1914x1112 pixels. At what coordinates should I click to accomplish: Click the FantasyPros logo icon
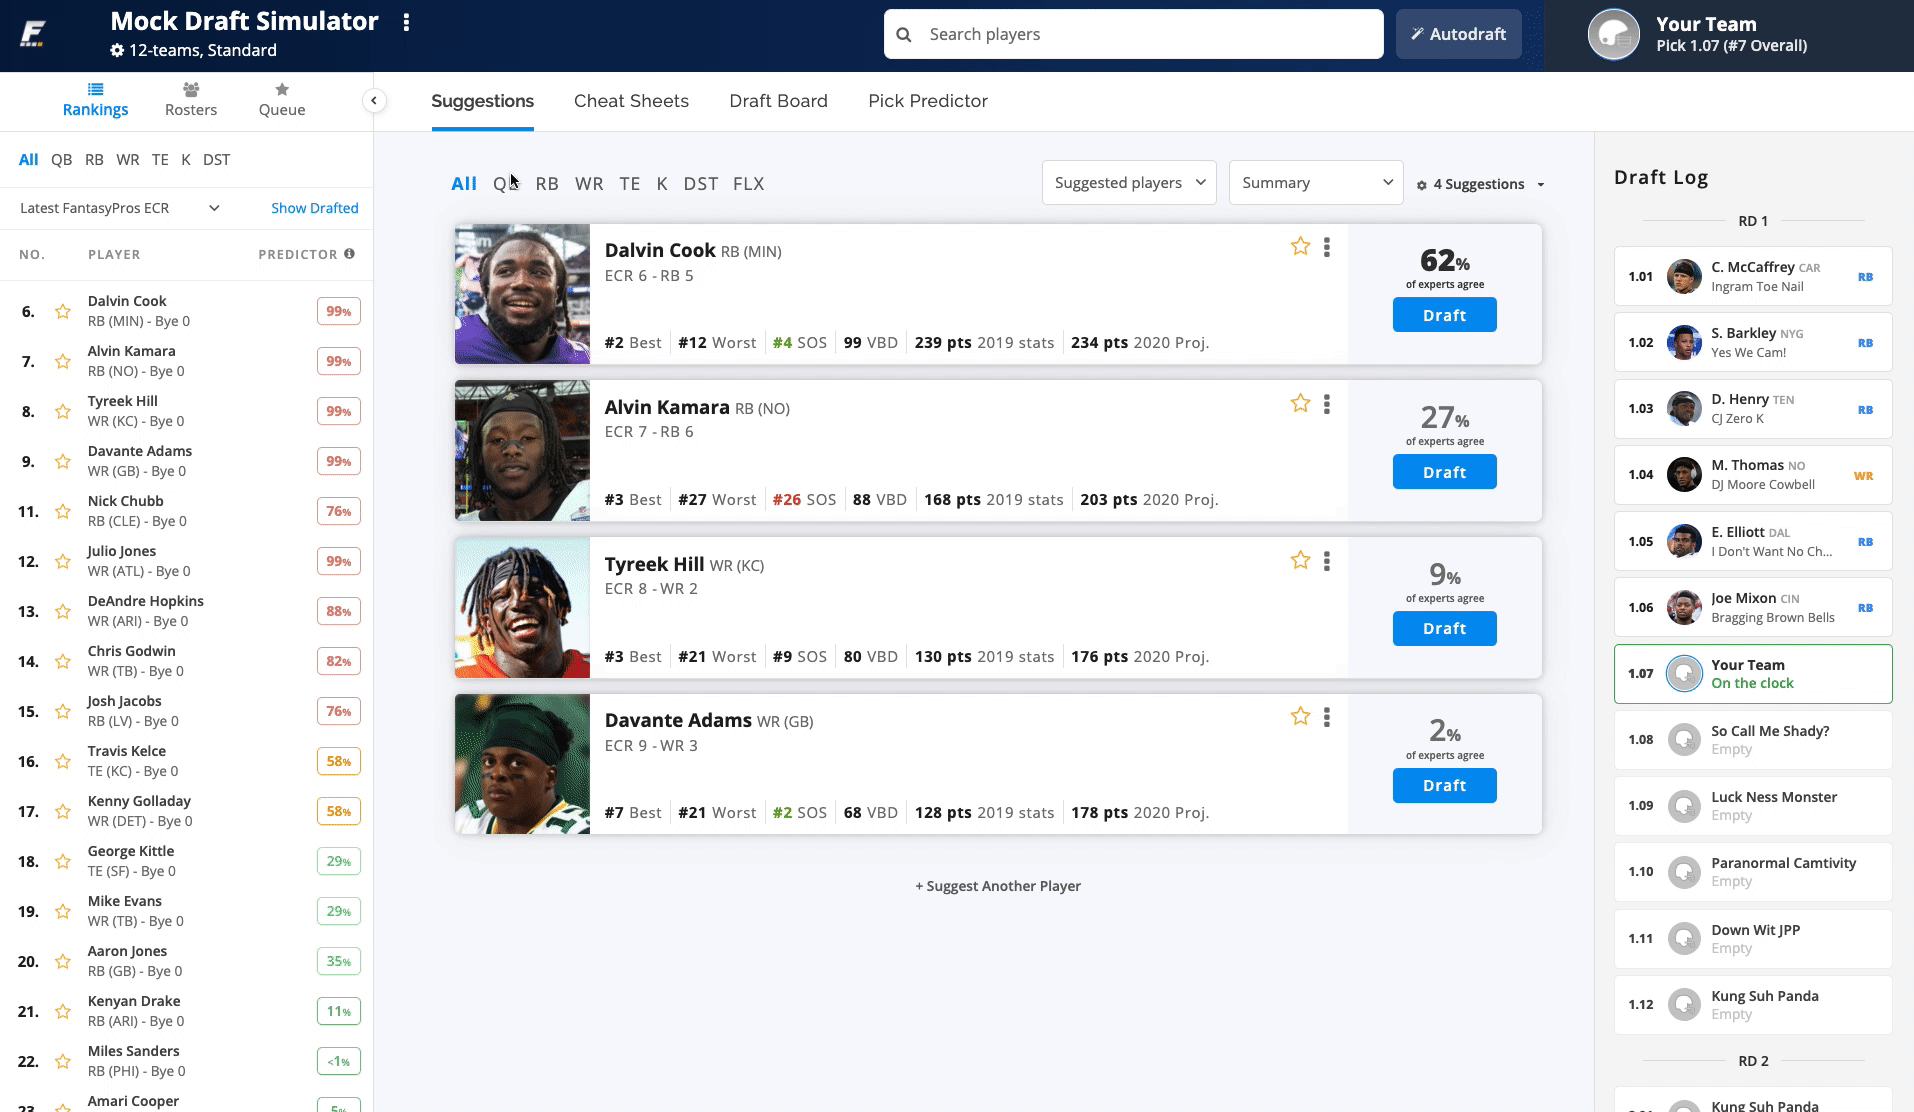(33, 35)
